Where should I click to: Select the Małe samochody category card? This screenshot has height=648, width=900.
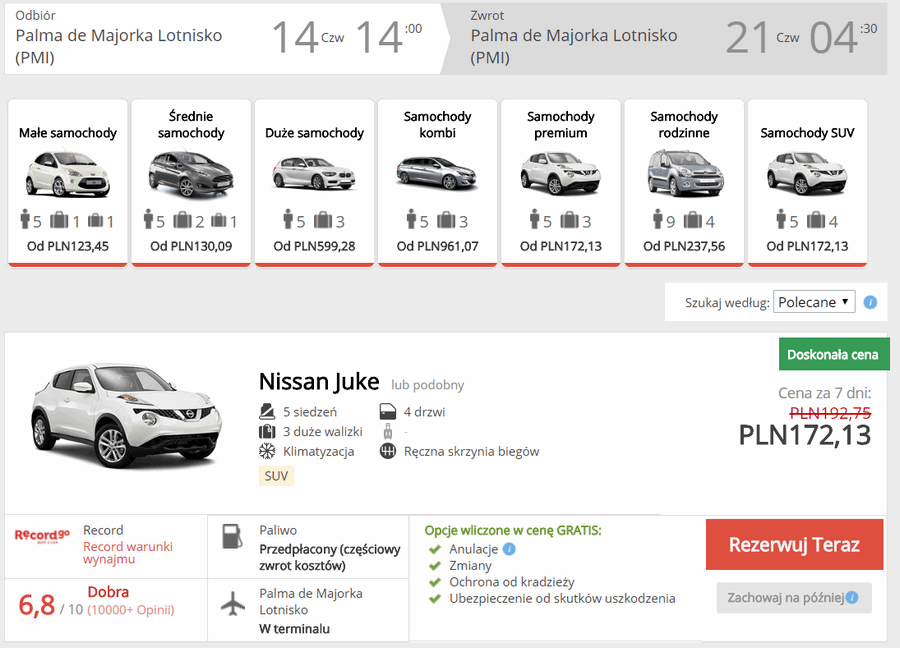pos(68,183)
